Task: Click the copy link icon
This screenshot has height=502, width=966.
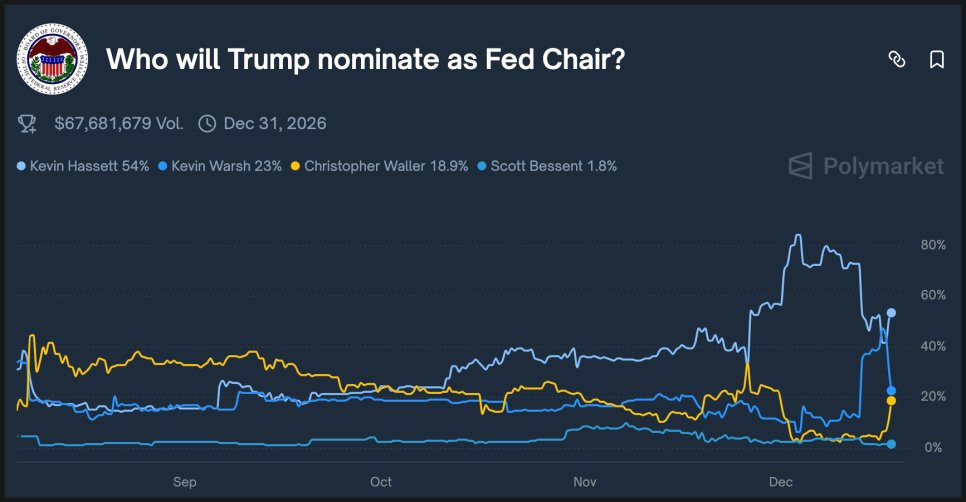Action: (x=896, y=60)
